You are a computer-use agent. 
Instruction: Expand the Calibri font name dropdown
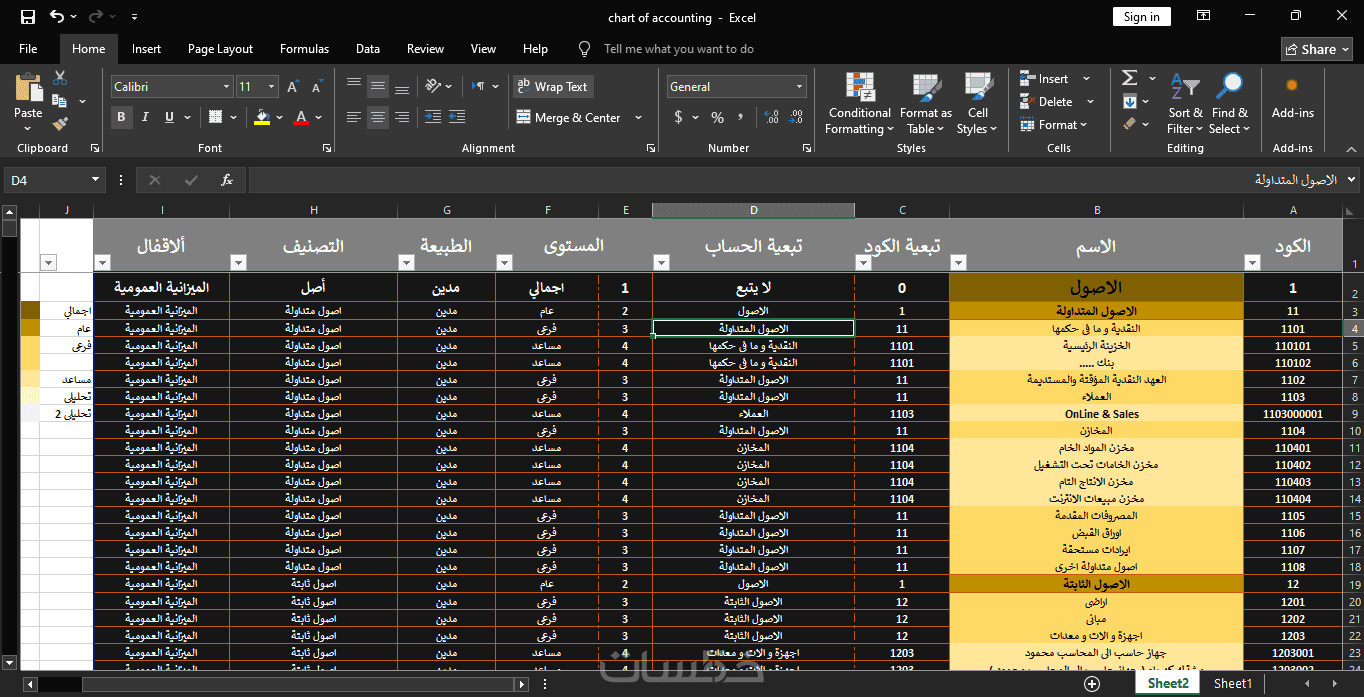click(x=226, y=87)
